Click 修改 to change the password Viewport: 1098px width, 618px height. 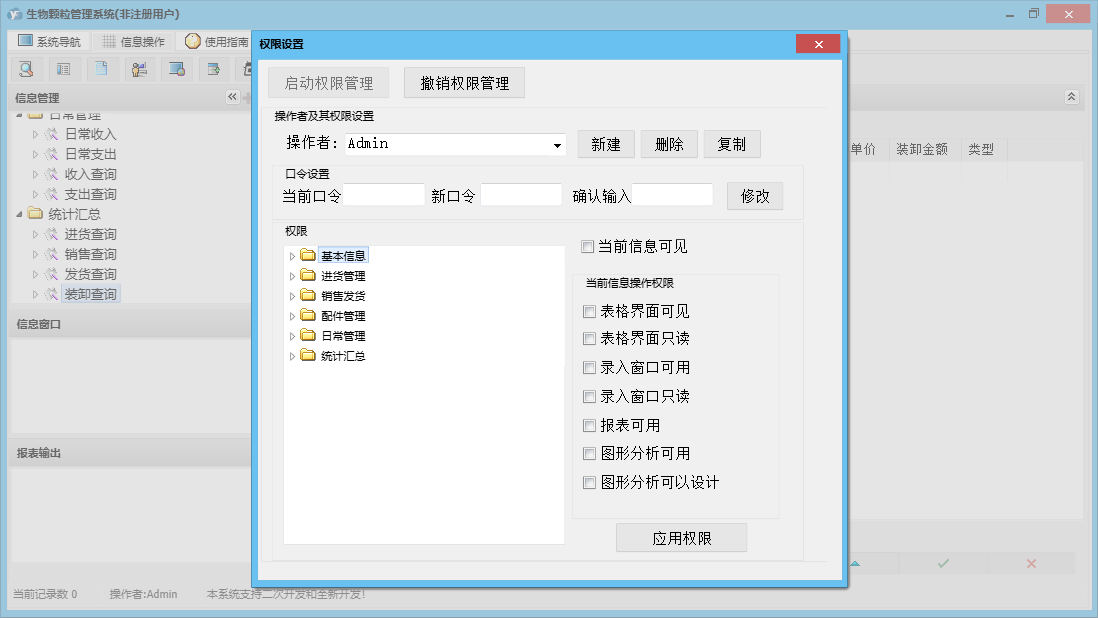[x=755, y=196]
